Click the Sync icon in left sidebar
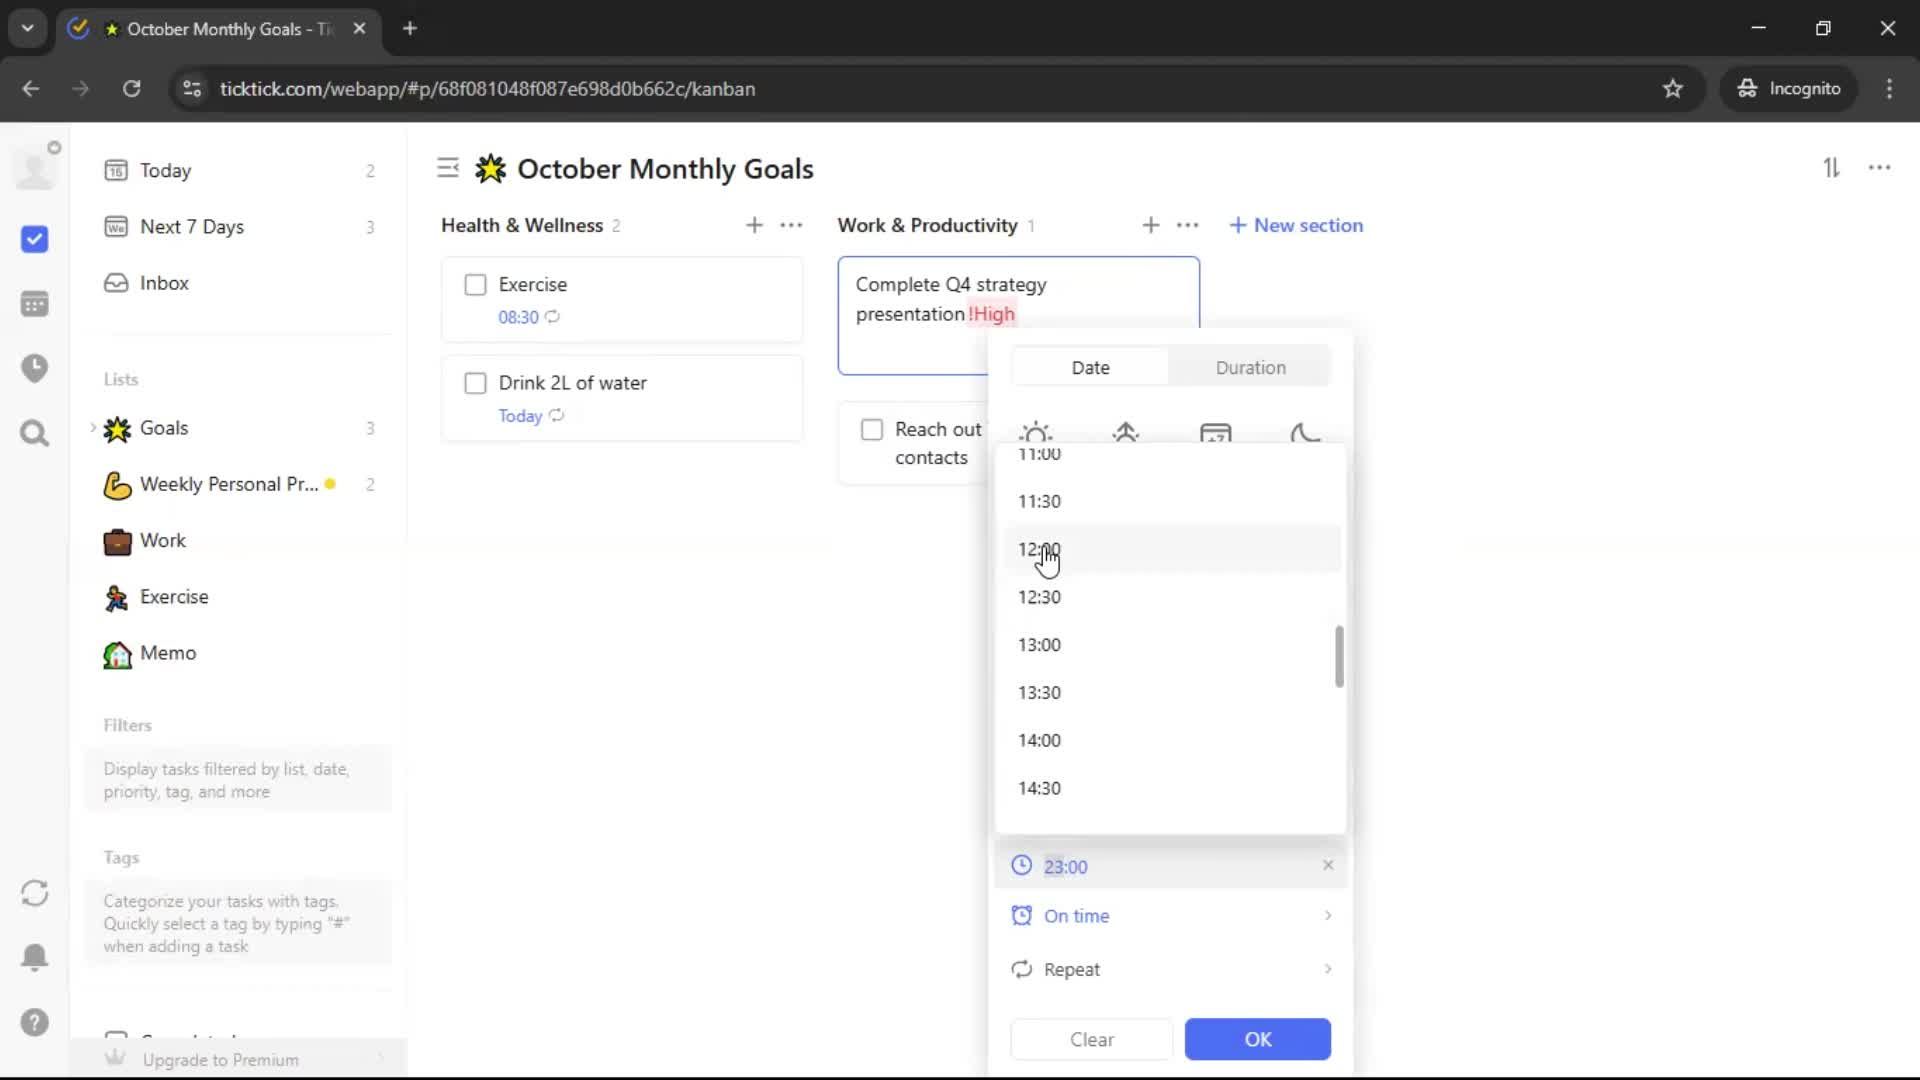Viewport: 1920px width, 1080px height. [34, 893]
